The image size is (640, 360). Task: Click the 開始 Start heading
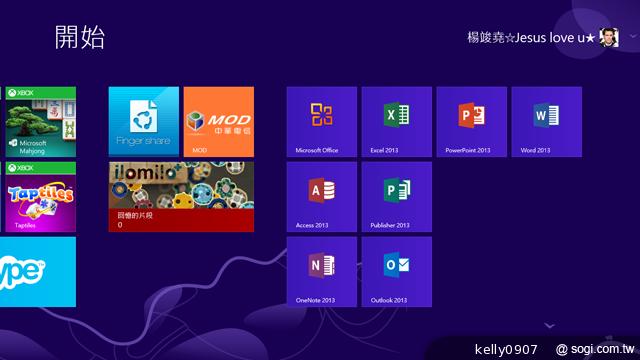click(80, 37)
